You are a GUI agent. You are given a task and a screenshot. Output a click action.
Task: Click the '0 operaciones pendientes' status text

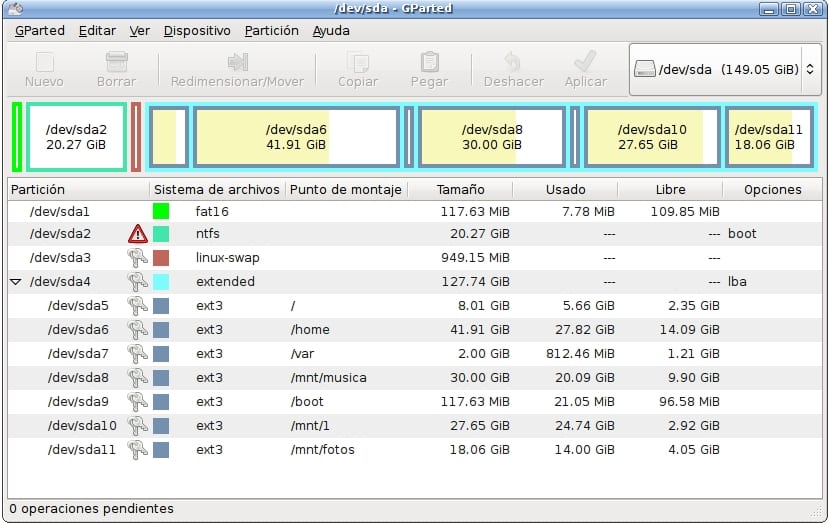[x=92, y=509]
